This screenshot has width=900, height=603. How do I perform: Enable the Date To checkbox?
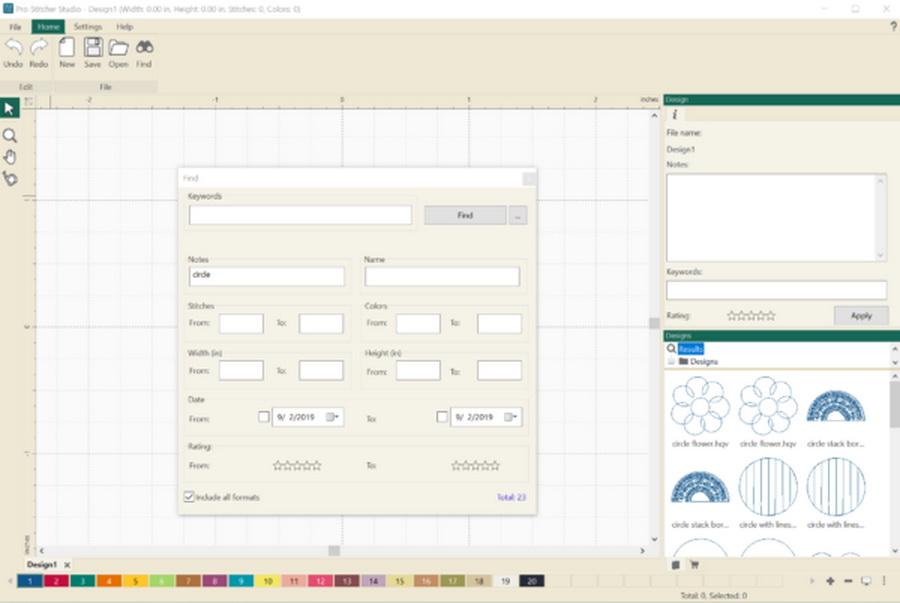442,417
